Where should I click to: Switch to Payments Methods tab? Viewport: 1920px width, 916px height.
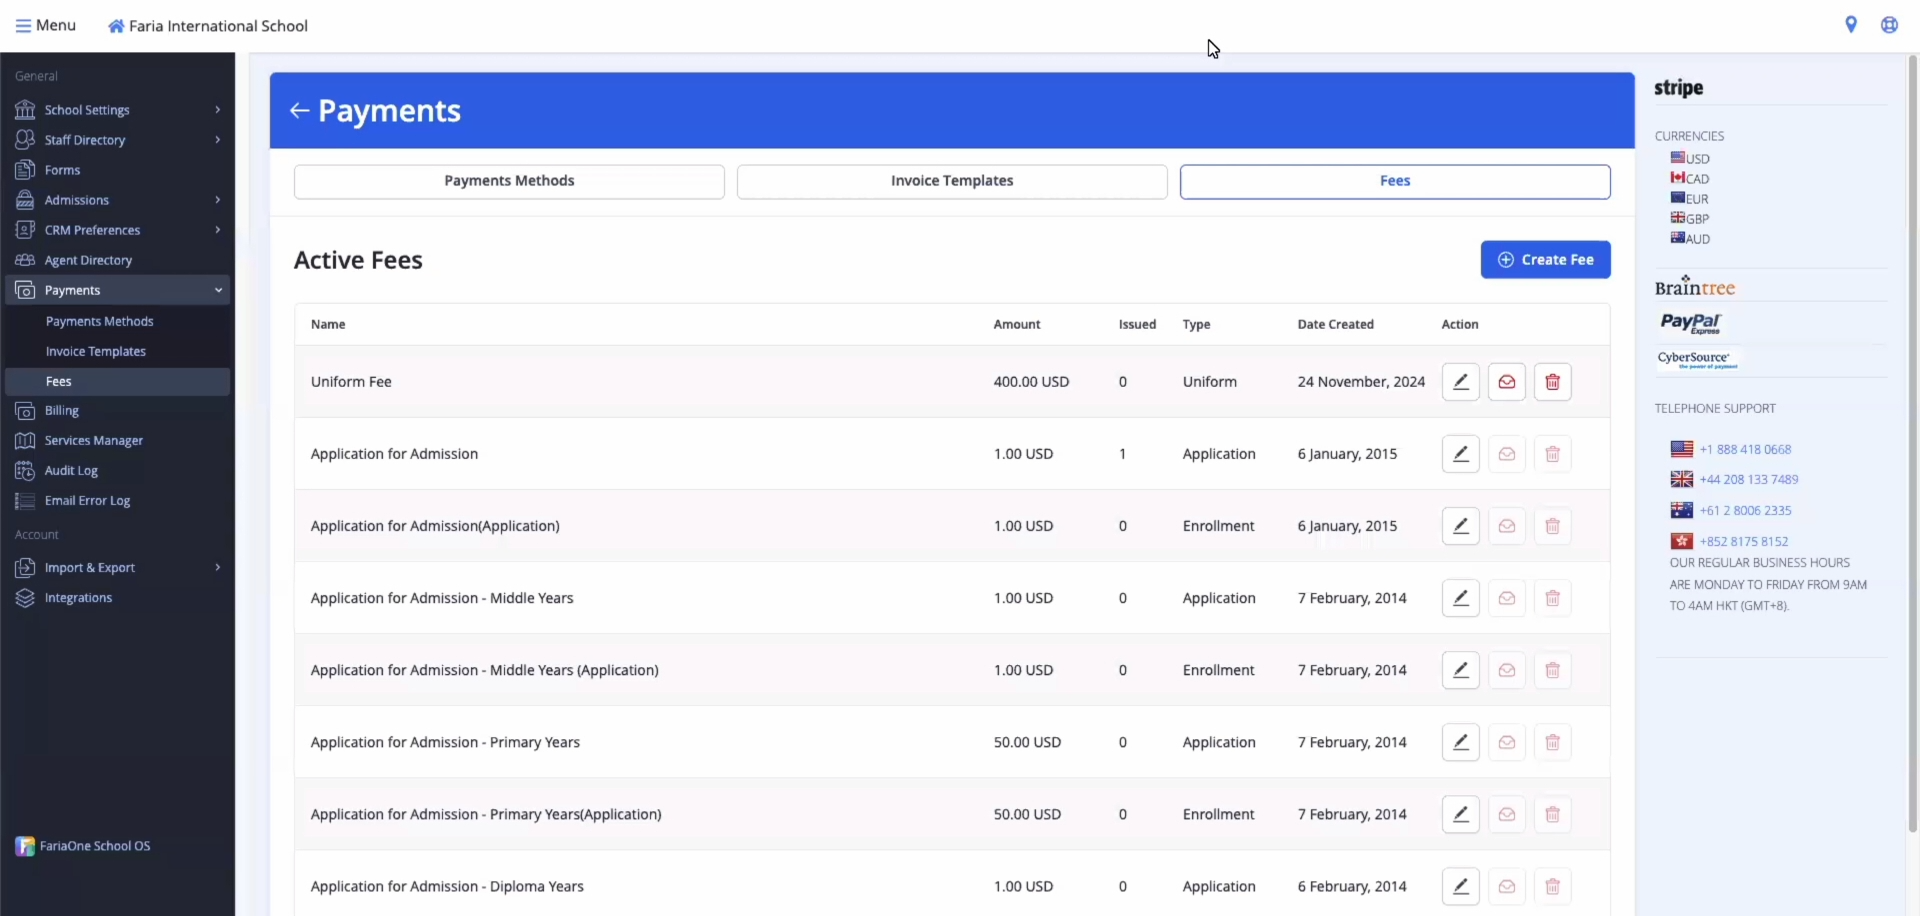point(509,181)
